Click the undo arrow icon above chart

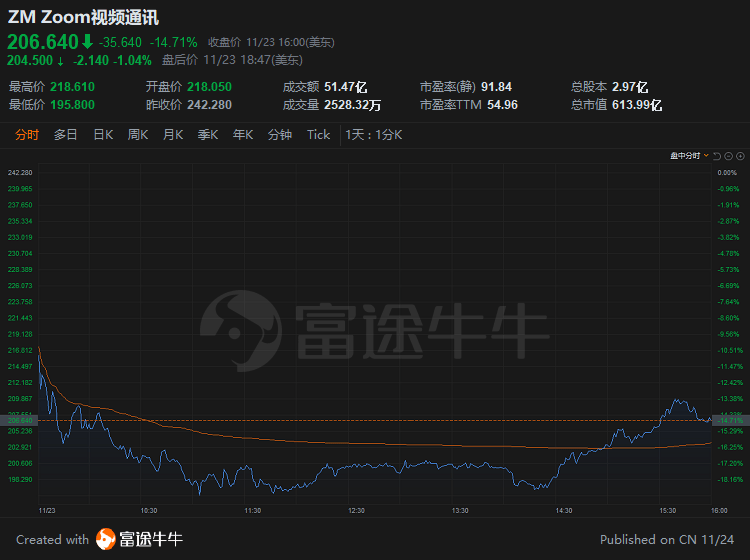[717, 156]
